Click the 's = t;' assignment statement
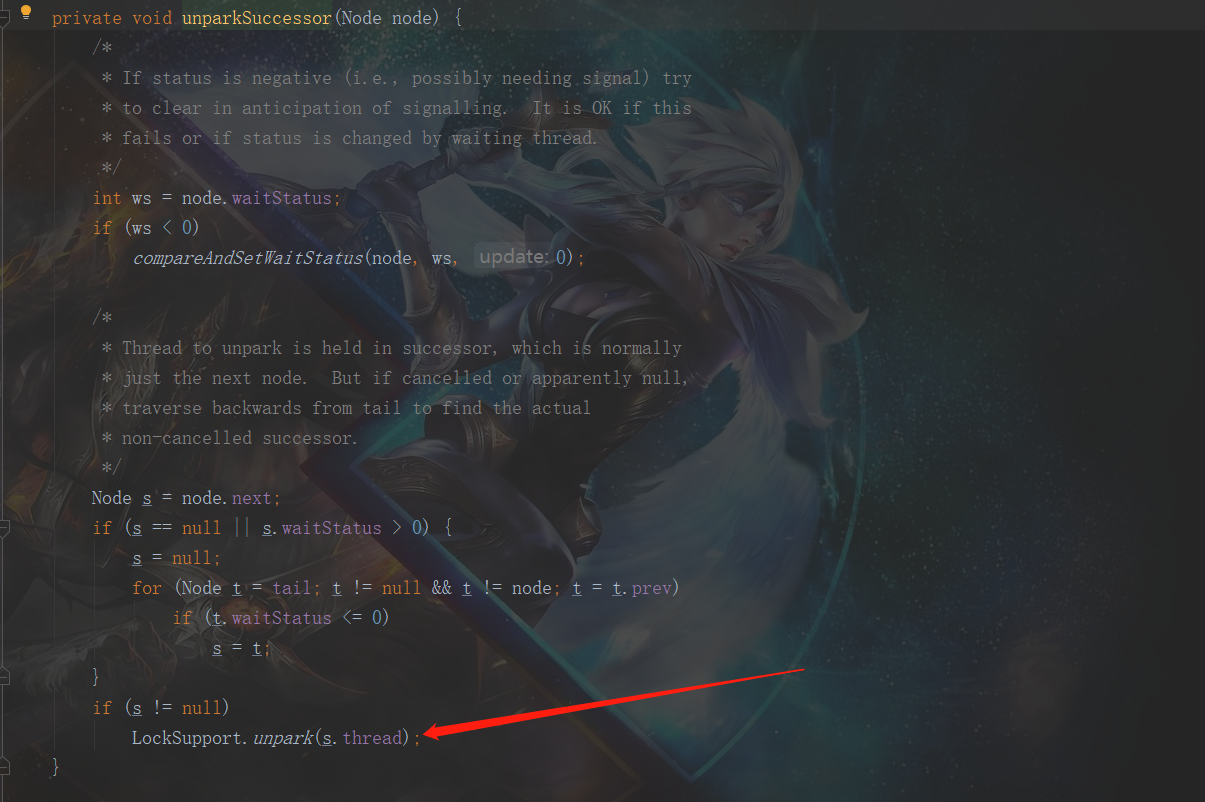1205x802 pixels. (x=241, y=648)
